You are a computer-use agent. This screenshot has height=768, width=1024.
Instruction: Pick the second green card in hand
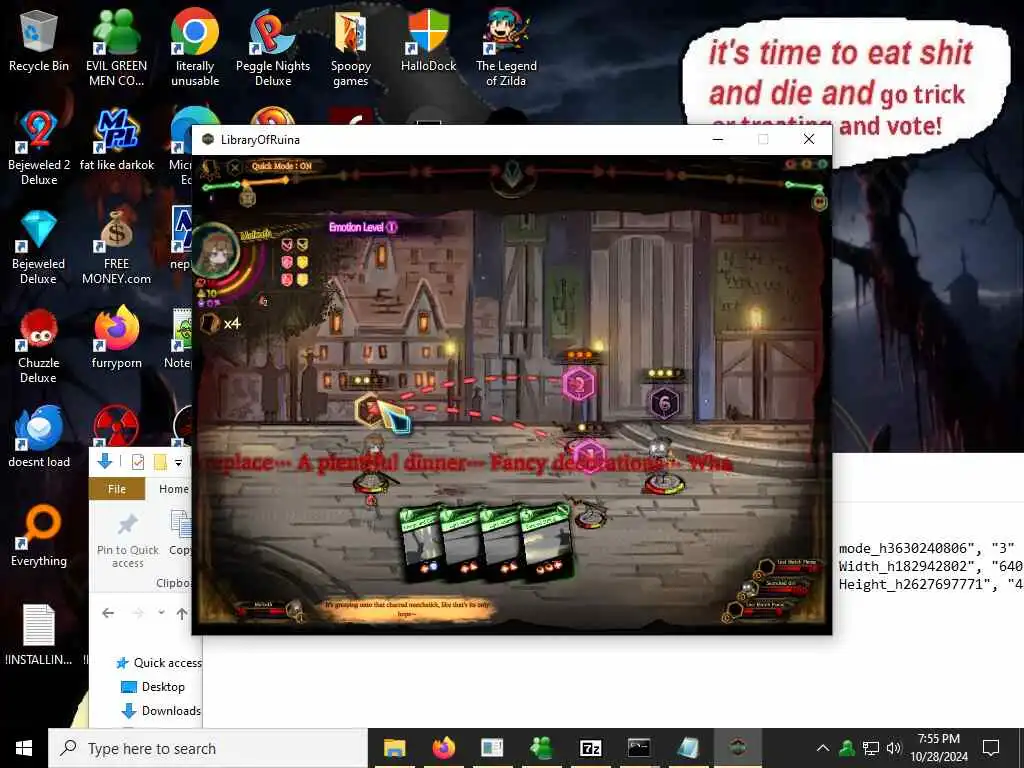tap(463, 544)
